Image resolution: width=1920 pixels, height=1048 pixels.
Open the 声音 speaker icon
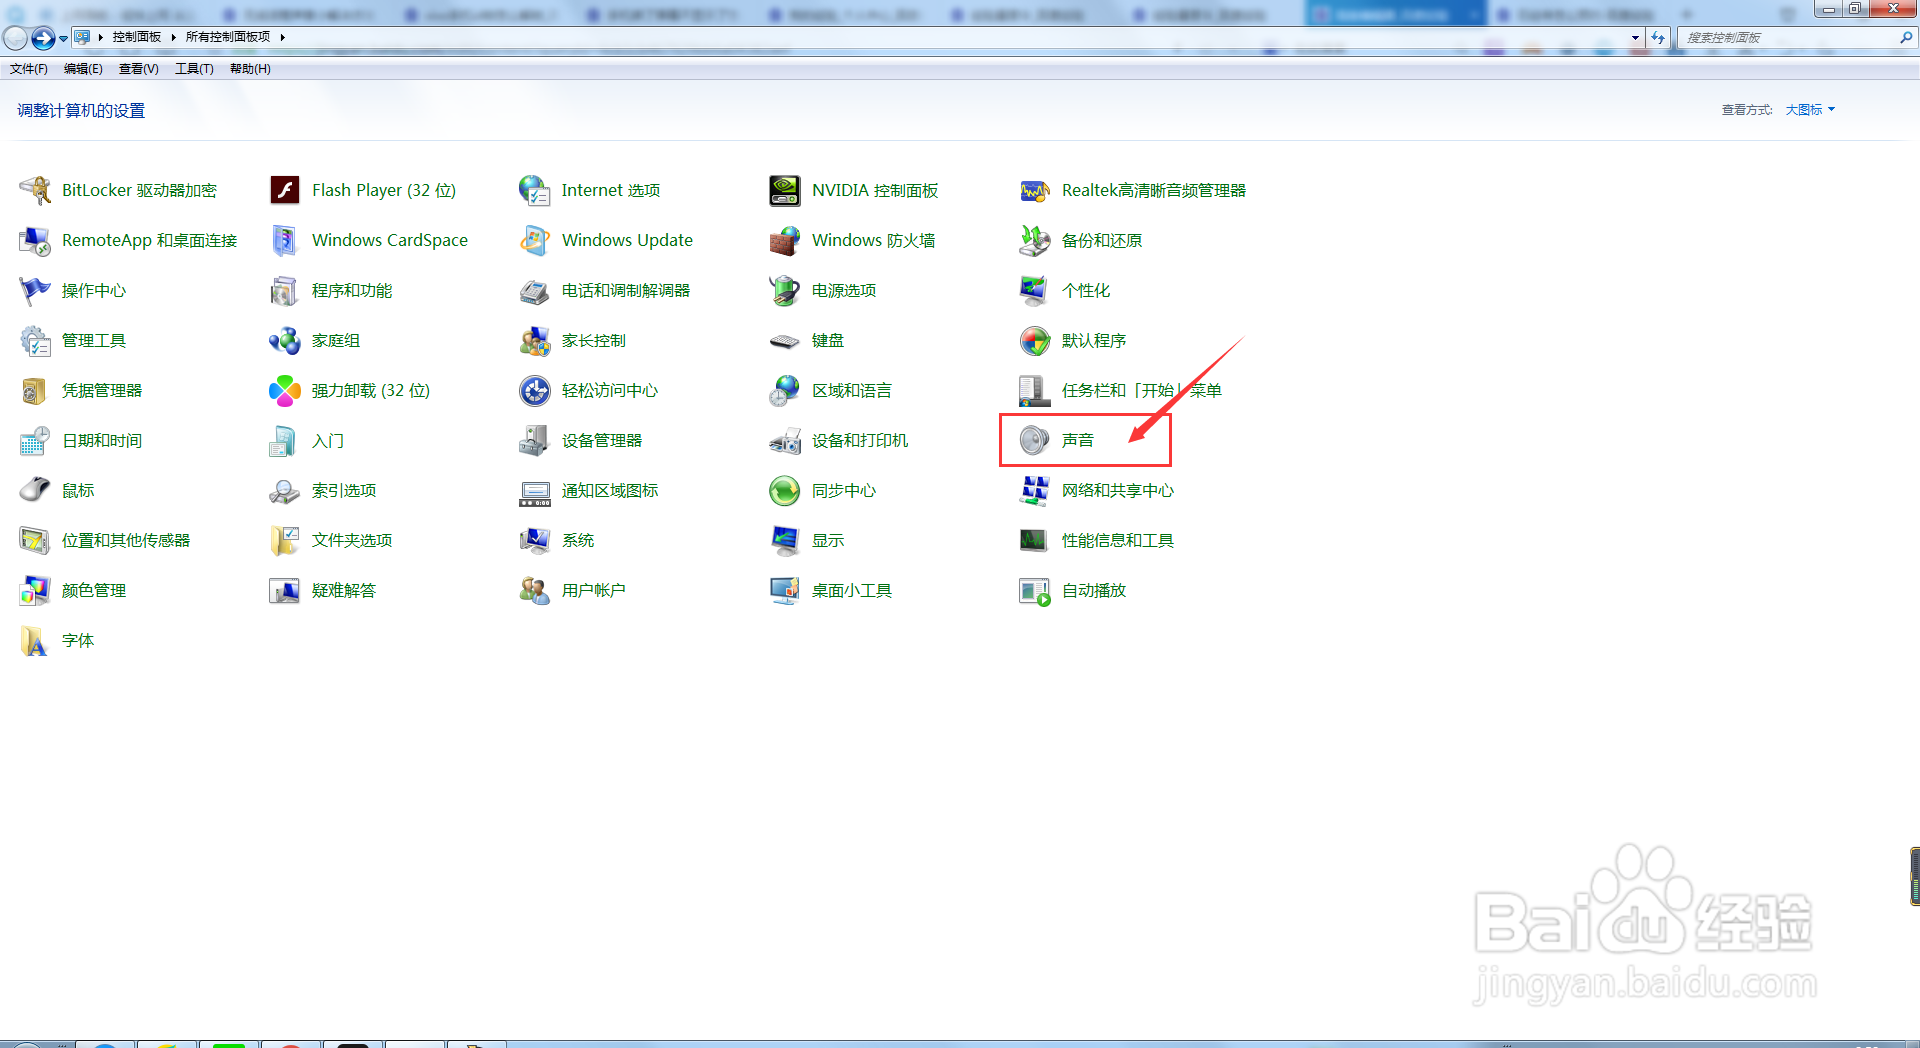coord(1035,440)
